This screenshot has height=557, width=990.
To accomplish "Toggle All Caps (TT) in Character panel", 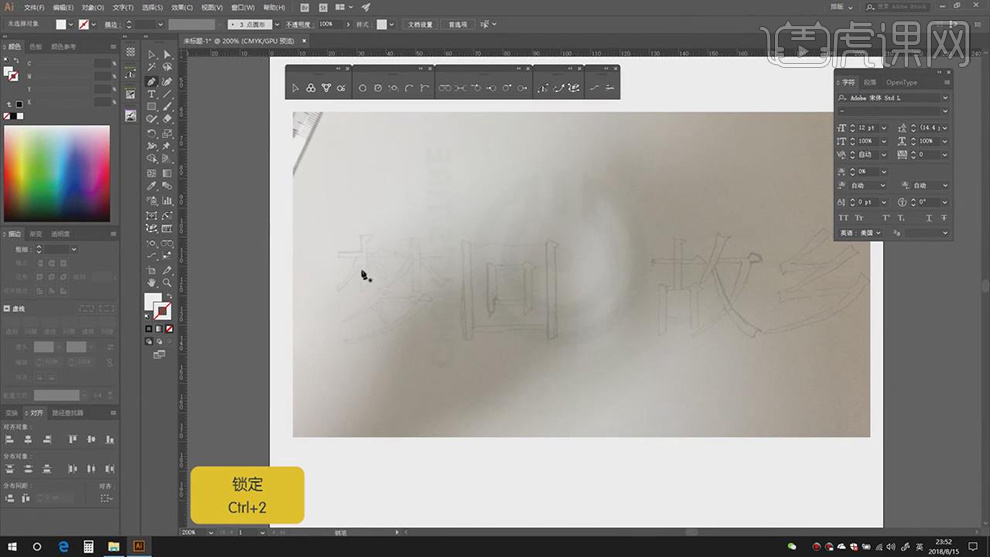I will pyautogui.click(x=843, y=217).
